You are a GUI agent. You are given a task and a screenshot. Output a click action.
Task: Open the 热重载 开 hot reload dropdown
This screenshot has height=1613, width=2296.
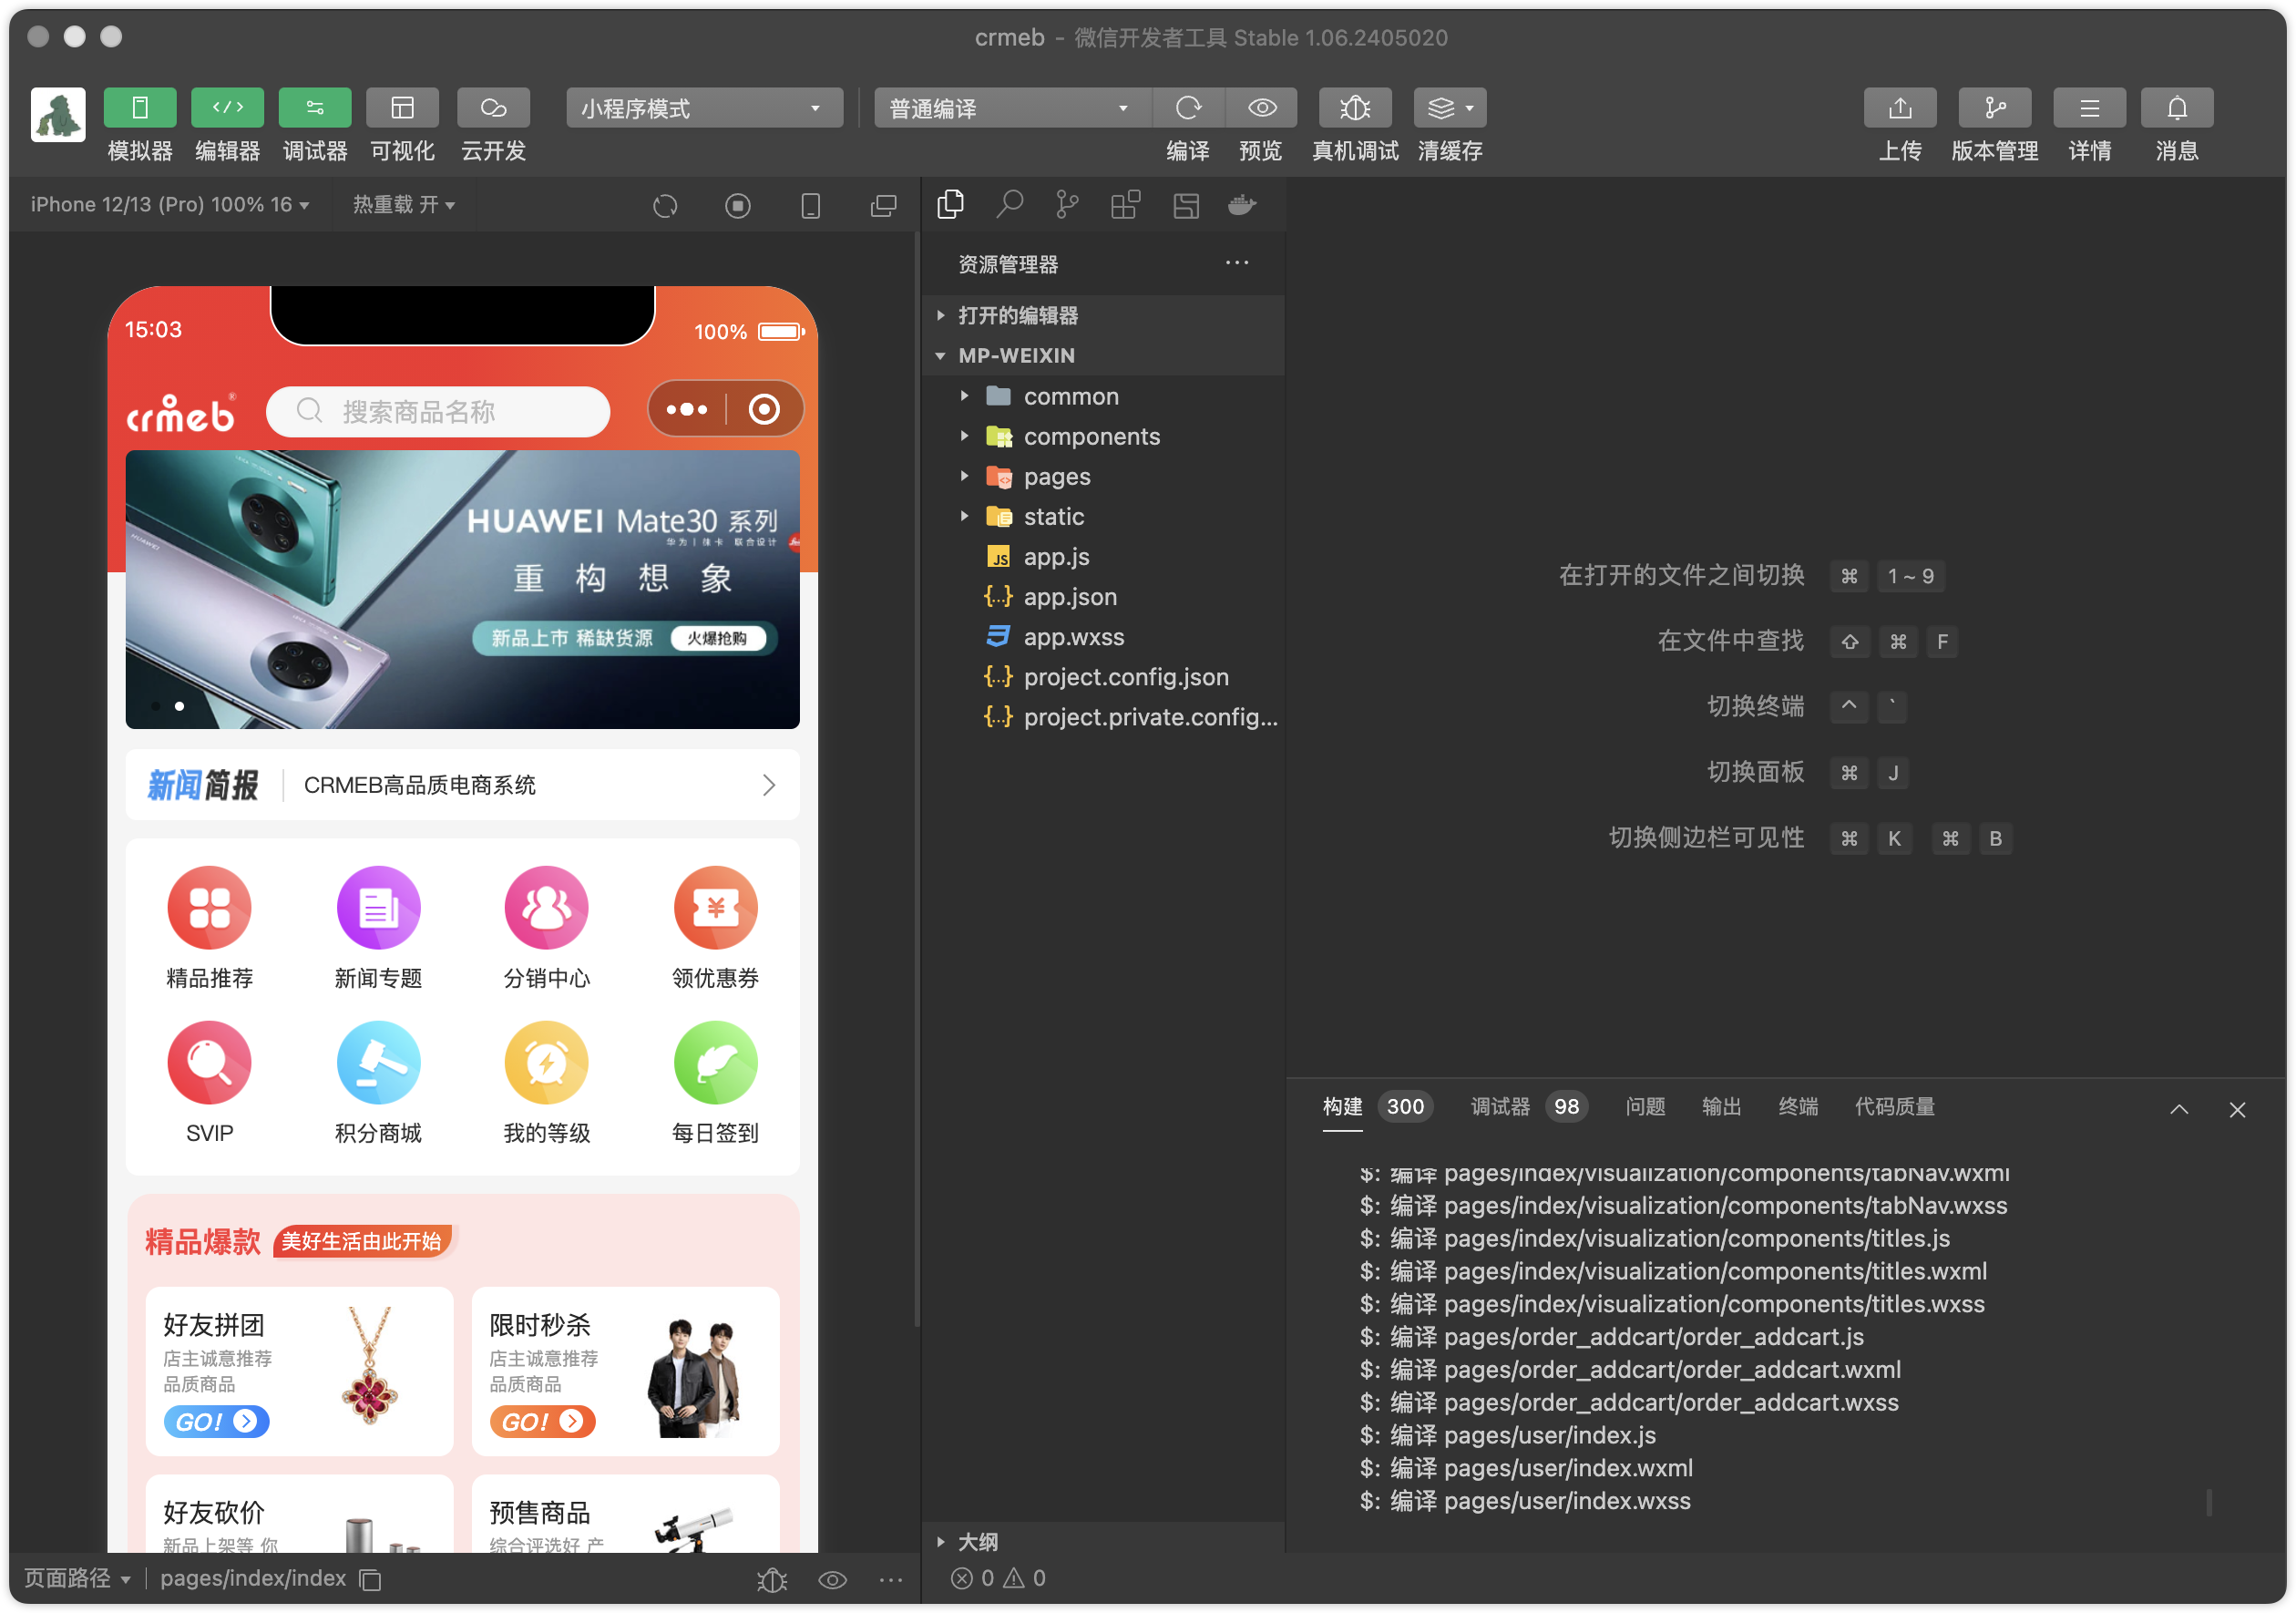pyautogui.click(x=404, y=205)
